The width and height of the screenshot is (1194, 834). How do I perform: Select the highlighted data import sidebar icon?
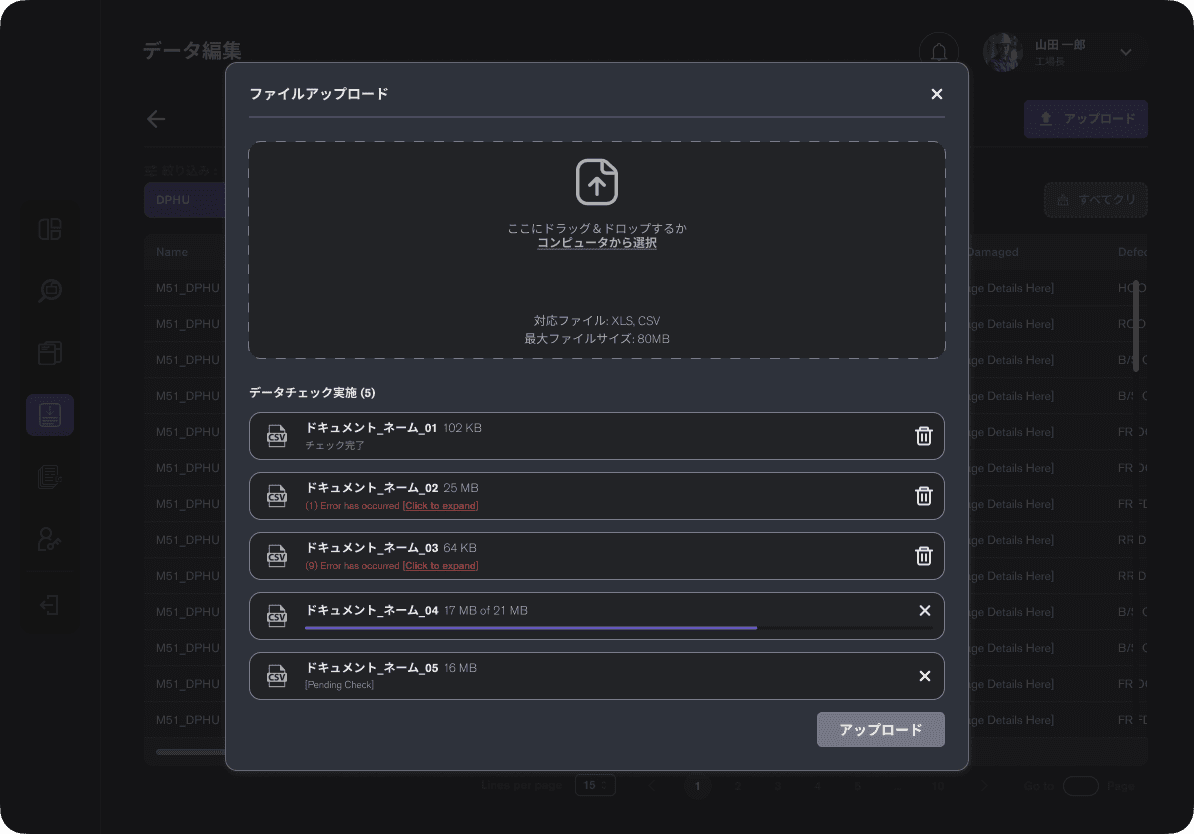tap(50, 415)
